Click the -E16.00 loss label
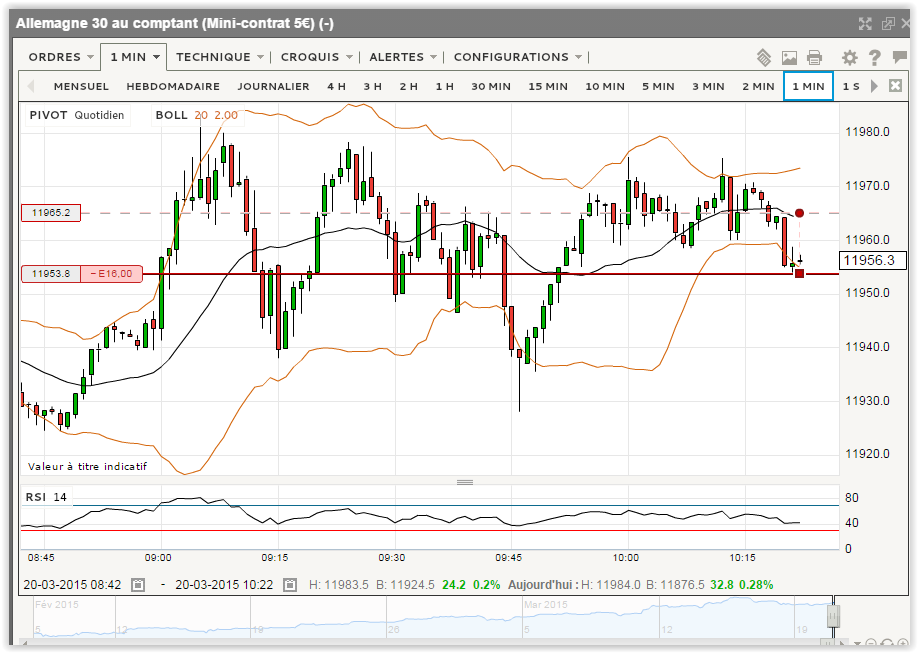Screen dimensions: 918x653 click(111, 273)
